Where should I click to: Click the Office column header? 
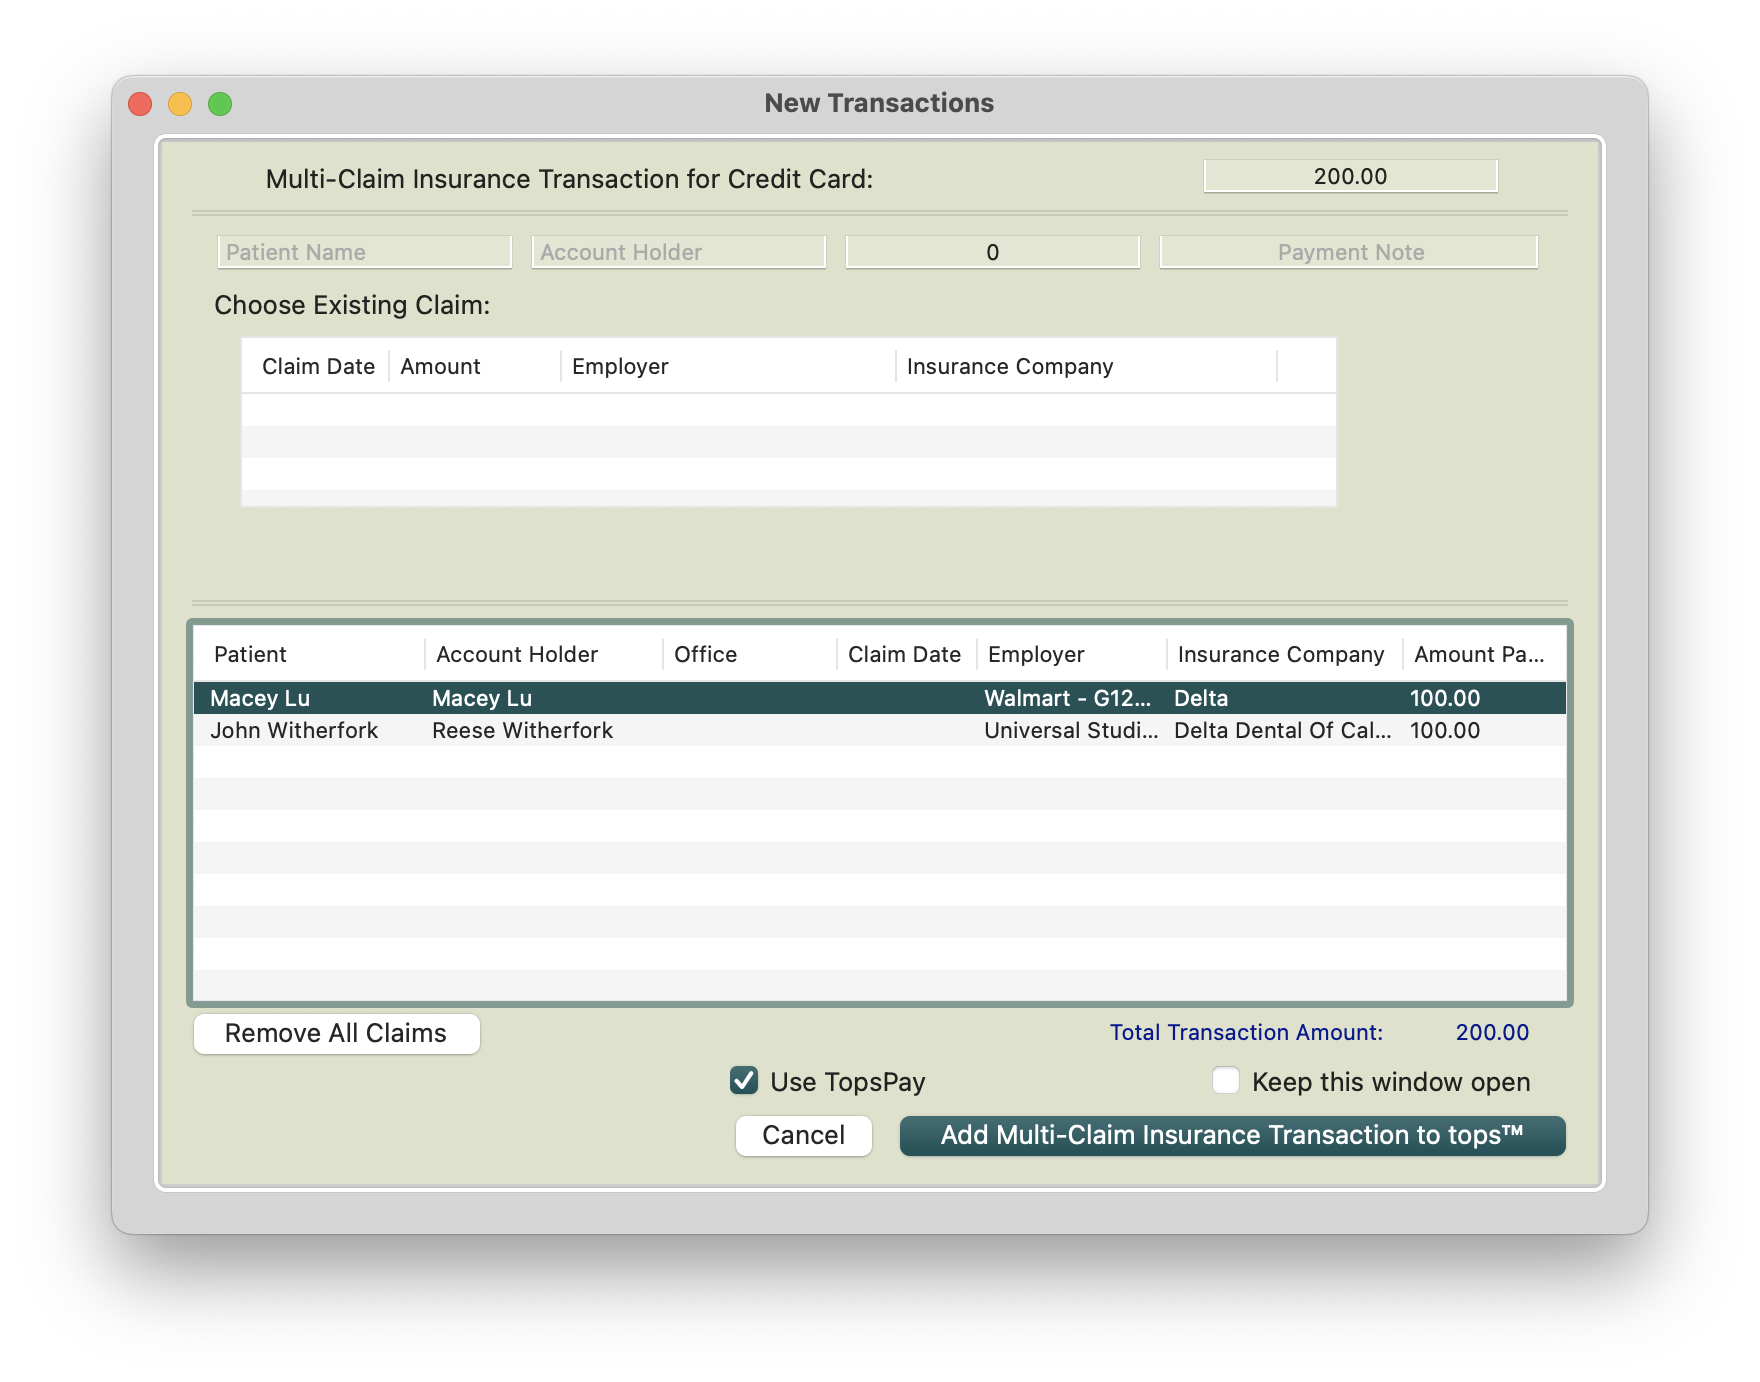point(750,654)
